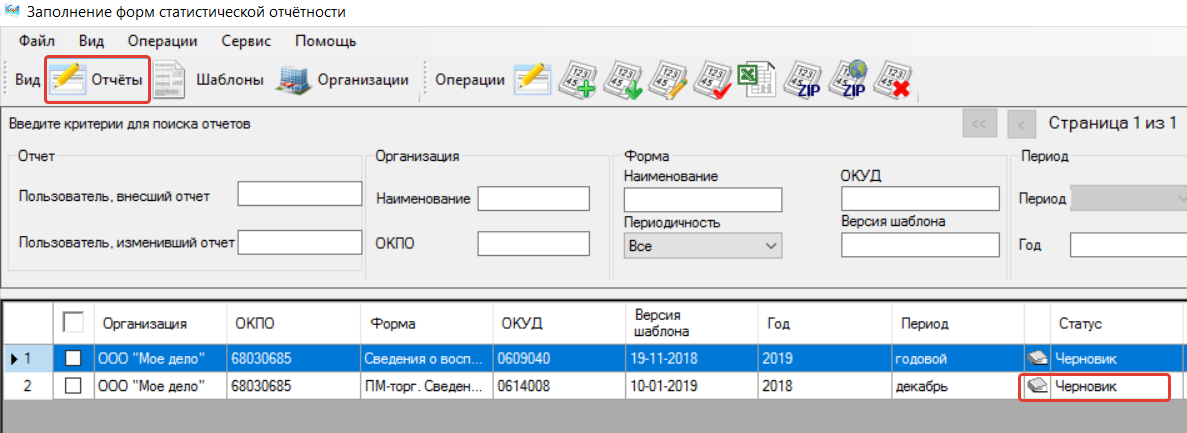The image size is (1187, 433).
Task: Open the Вид menu
Action: (92, 41)
